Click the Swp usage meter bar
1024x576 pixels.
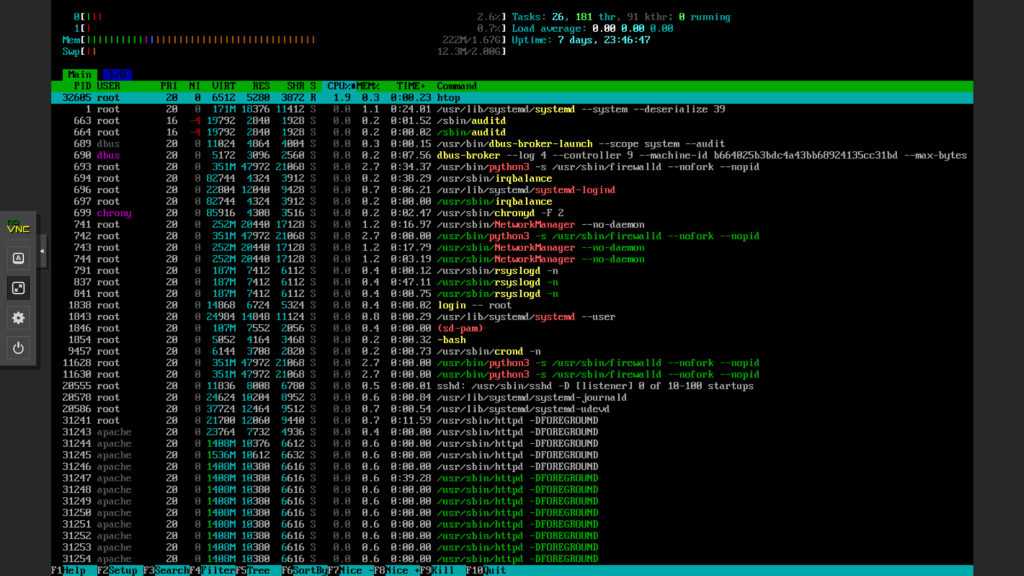point(284,52)
